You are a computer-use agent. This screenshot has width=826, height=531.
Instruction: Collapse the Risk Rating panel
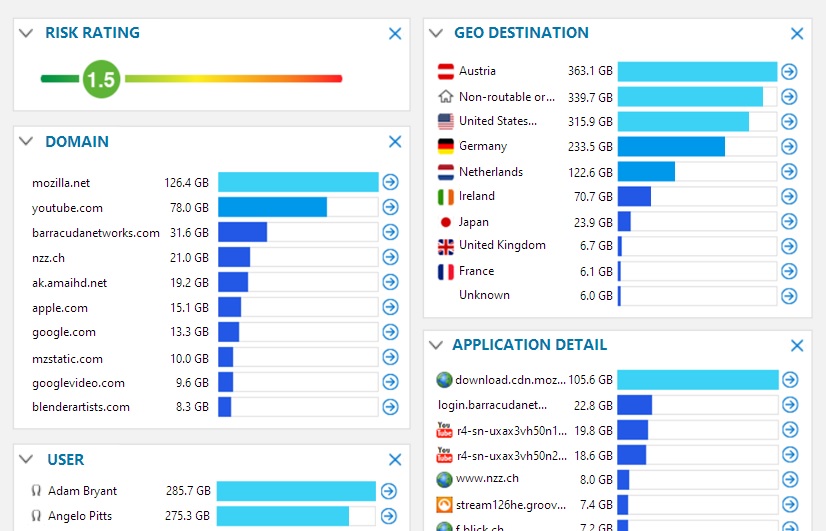(x=26, y=33)
